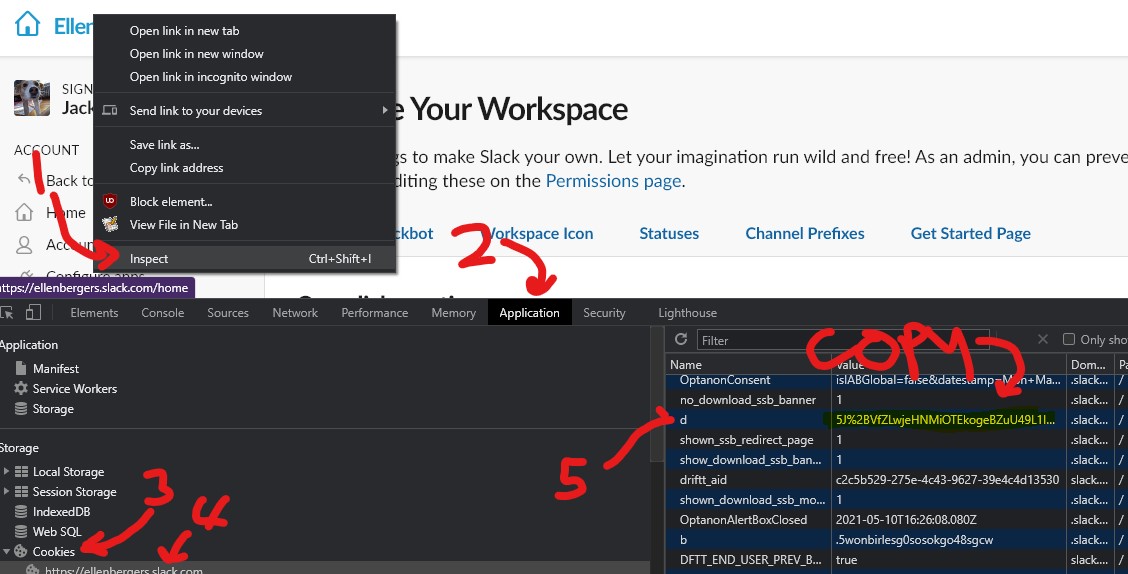Click the Slack house logo icon

click(x=27, y=24)
